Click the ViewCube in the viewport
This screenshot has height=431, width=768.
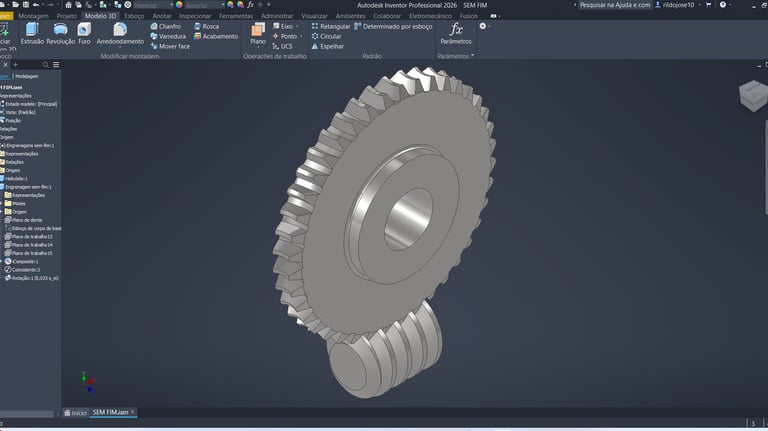[752, 97]
